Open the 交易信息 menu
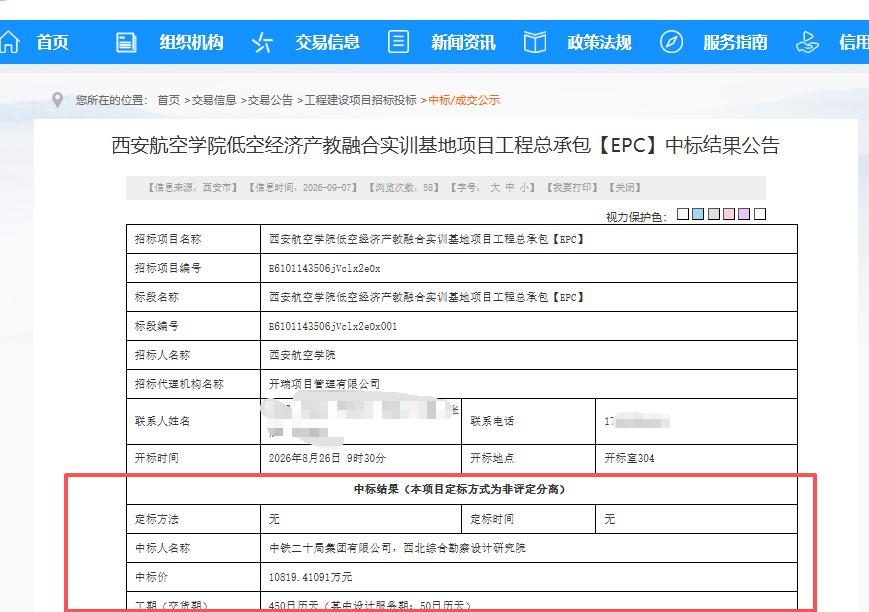Viewport: 869px width, 612px height. click(x=327, y=42)
